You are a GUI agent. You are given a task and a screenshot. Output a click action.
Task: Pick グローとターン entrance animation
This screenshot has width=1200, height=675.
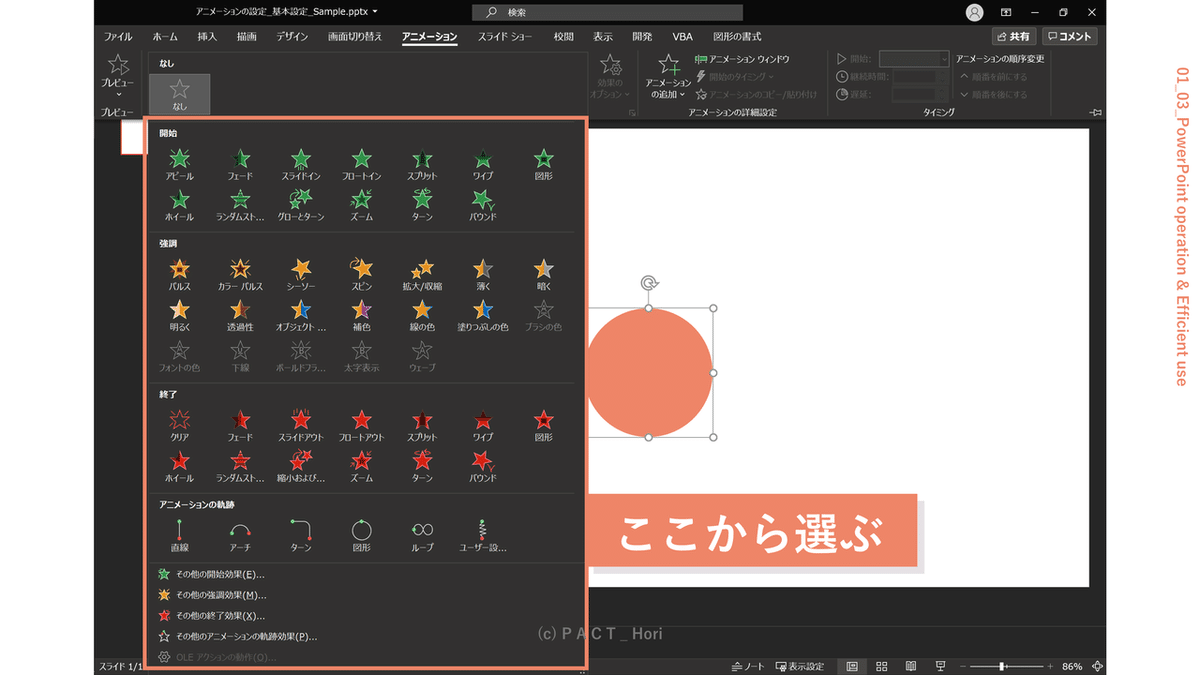[x=301, y=206]
